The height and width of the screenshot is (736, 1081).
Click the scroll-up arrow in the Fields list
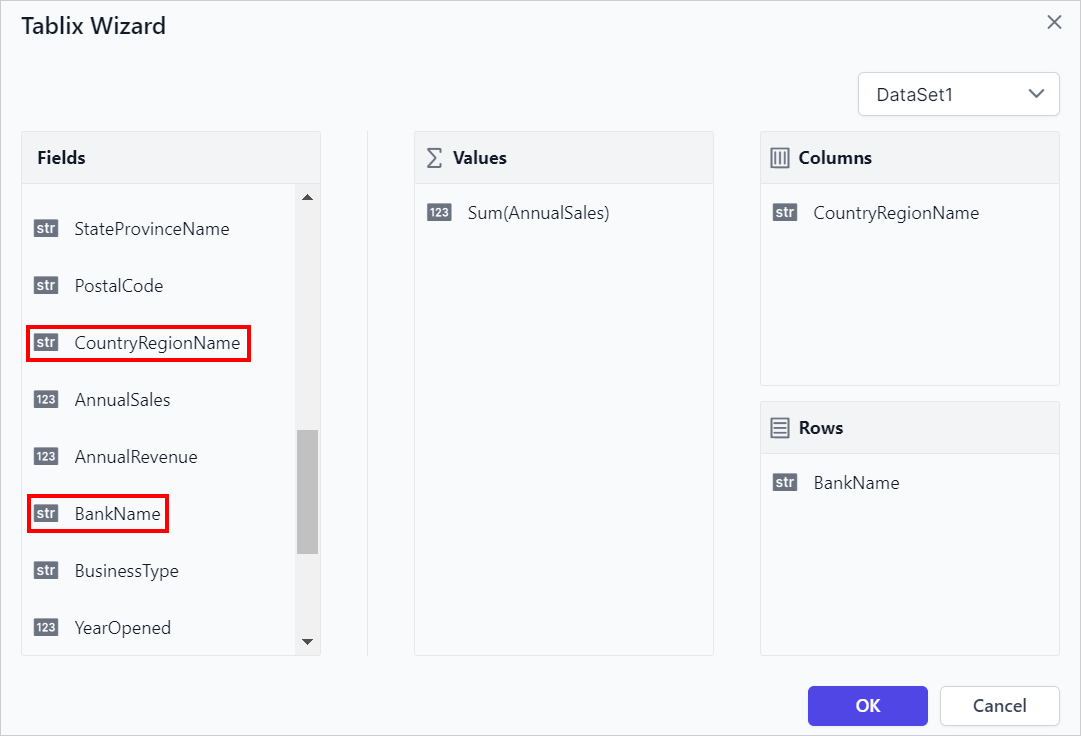308,196
